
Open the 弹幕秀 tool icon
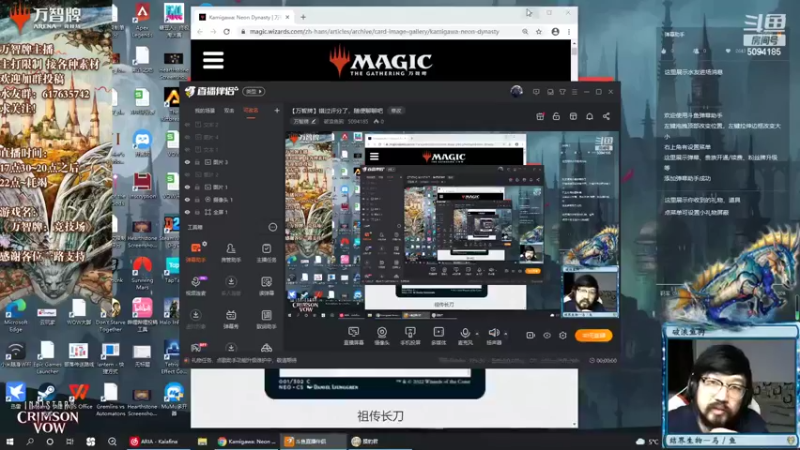[x=231, y=319]
